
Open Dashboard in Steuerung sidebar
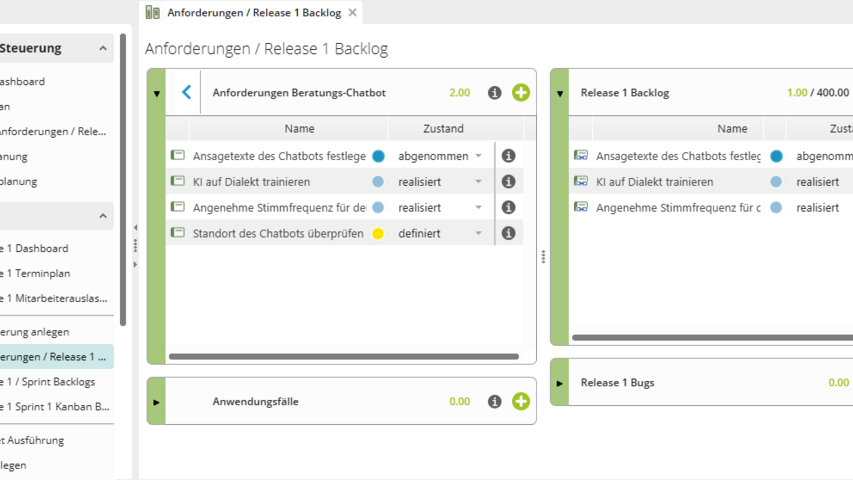point(22,82)
